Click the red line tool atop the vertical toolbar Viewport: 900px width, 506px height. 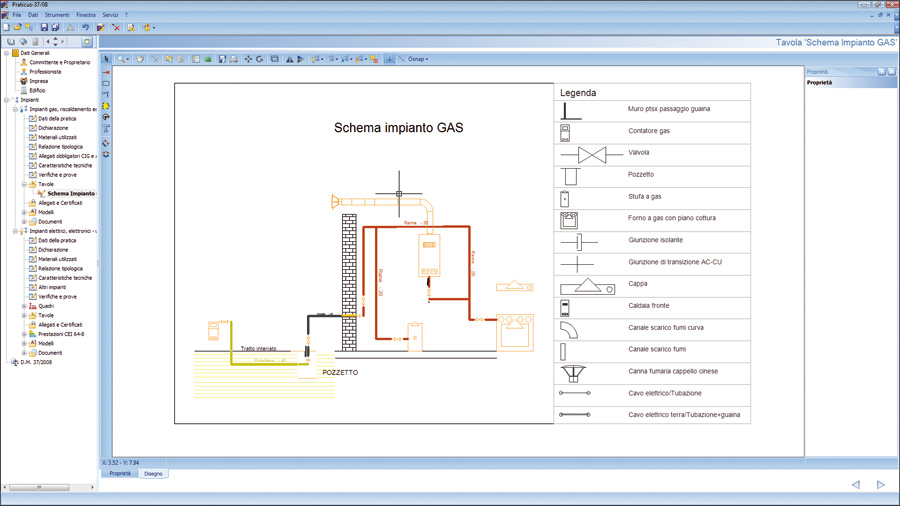coord(106,72)
